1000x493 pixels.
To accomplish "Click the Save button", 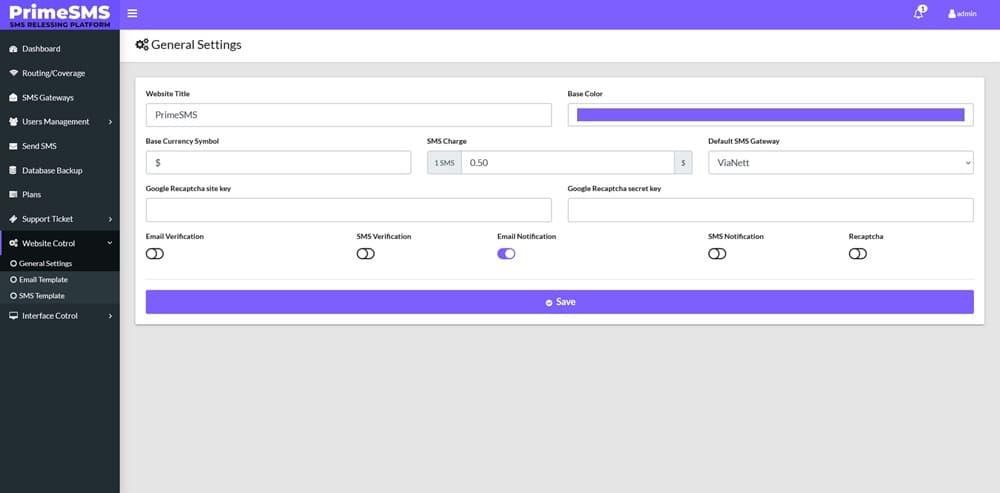I will pos(559,302).
